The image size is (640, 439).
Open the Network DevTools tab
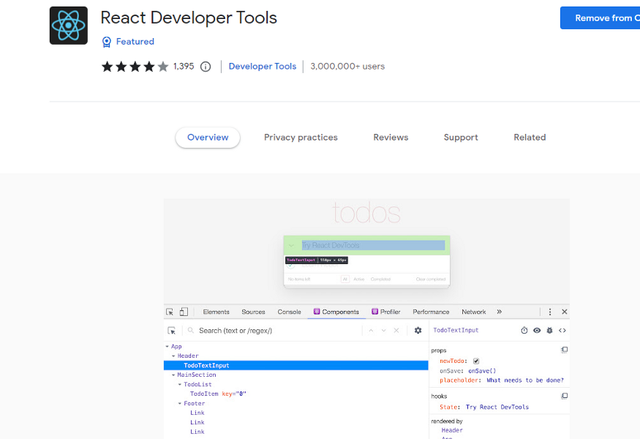click(473, 312)
